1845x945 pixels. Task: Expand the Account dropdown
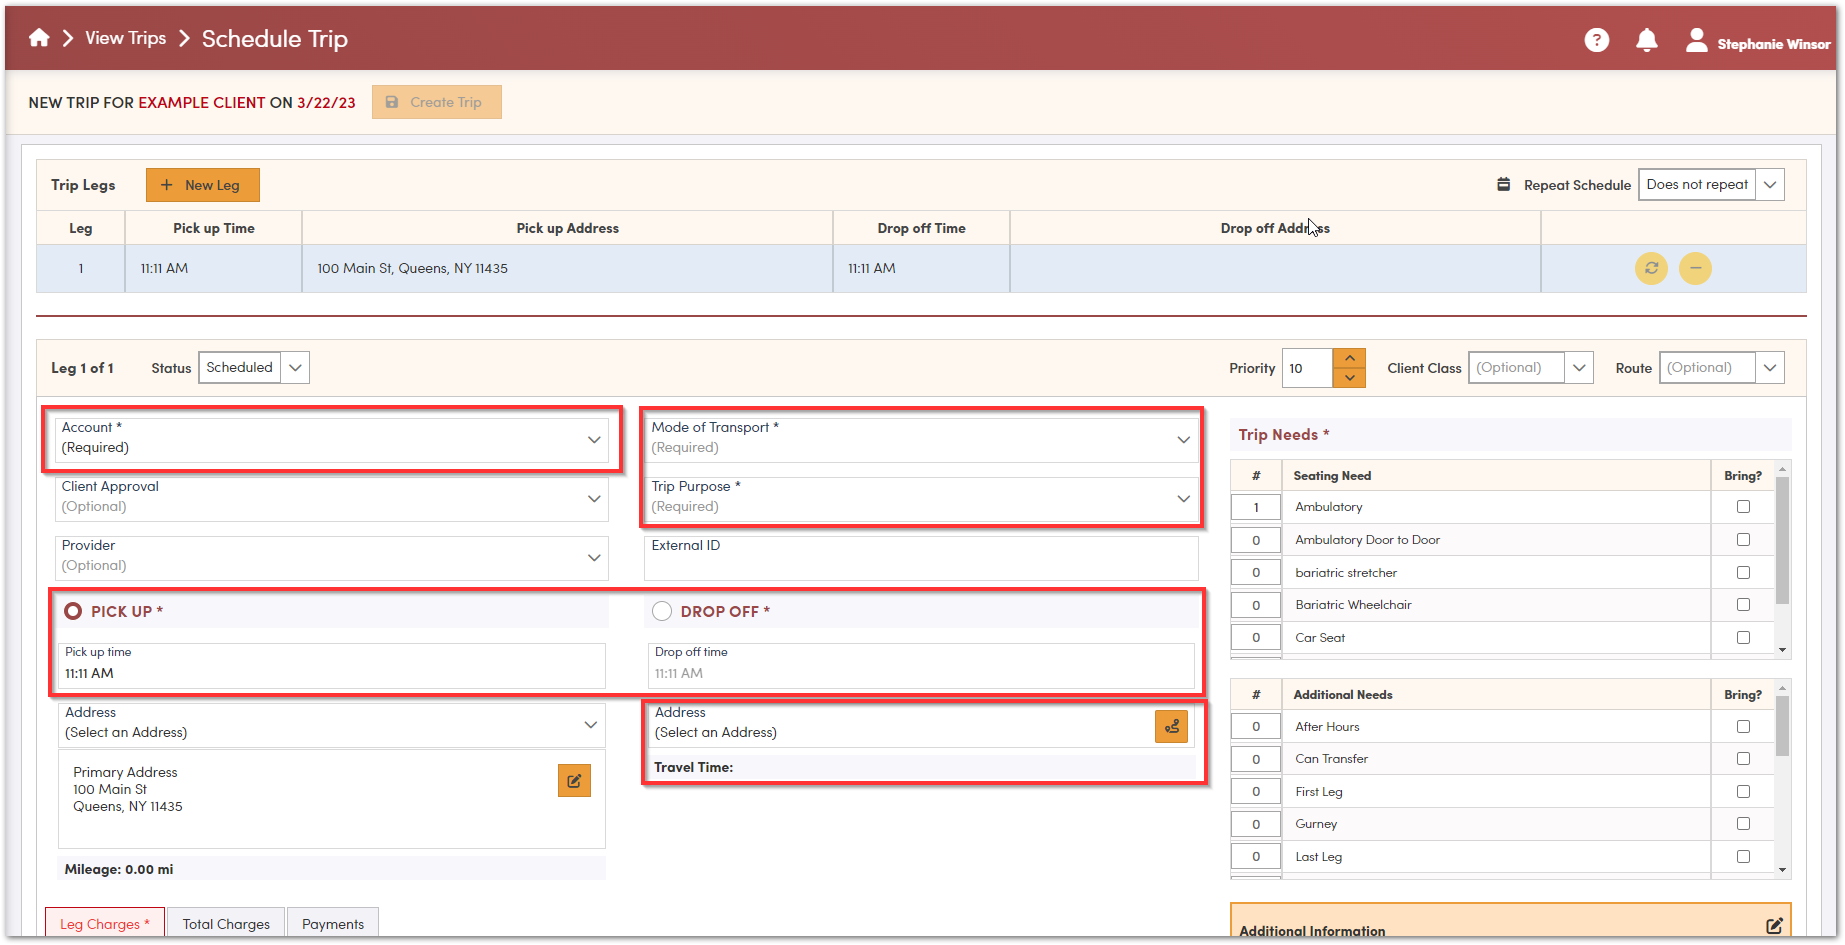click(x=594, y=439)
